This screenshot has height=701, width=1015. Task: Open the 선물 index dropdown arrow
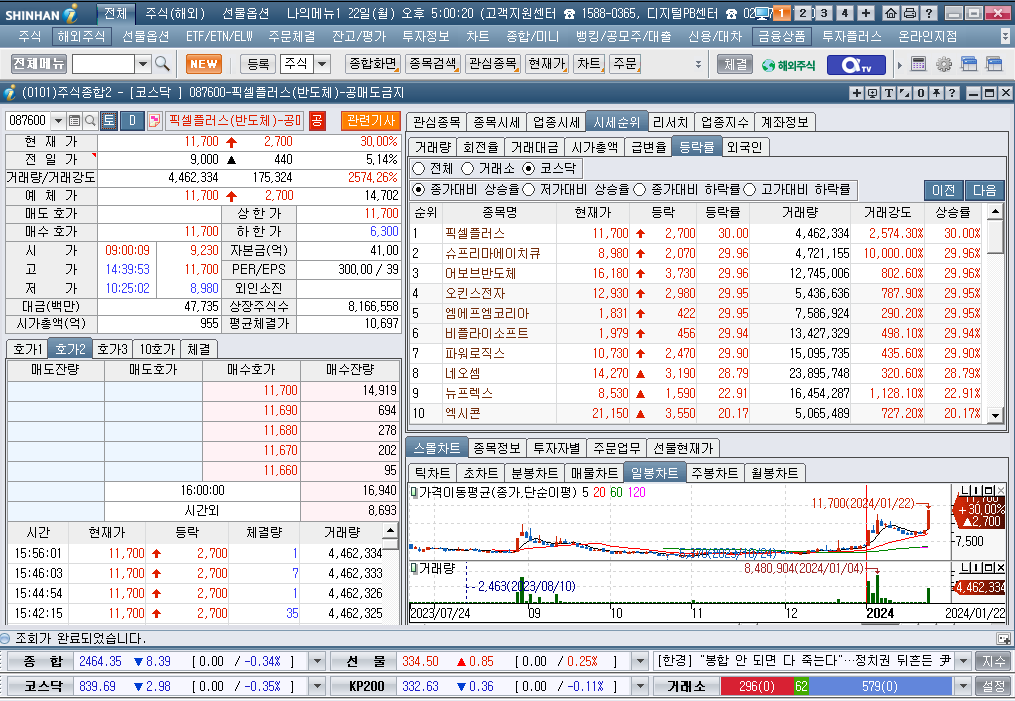[x=640, y=662]
